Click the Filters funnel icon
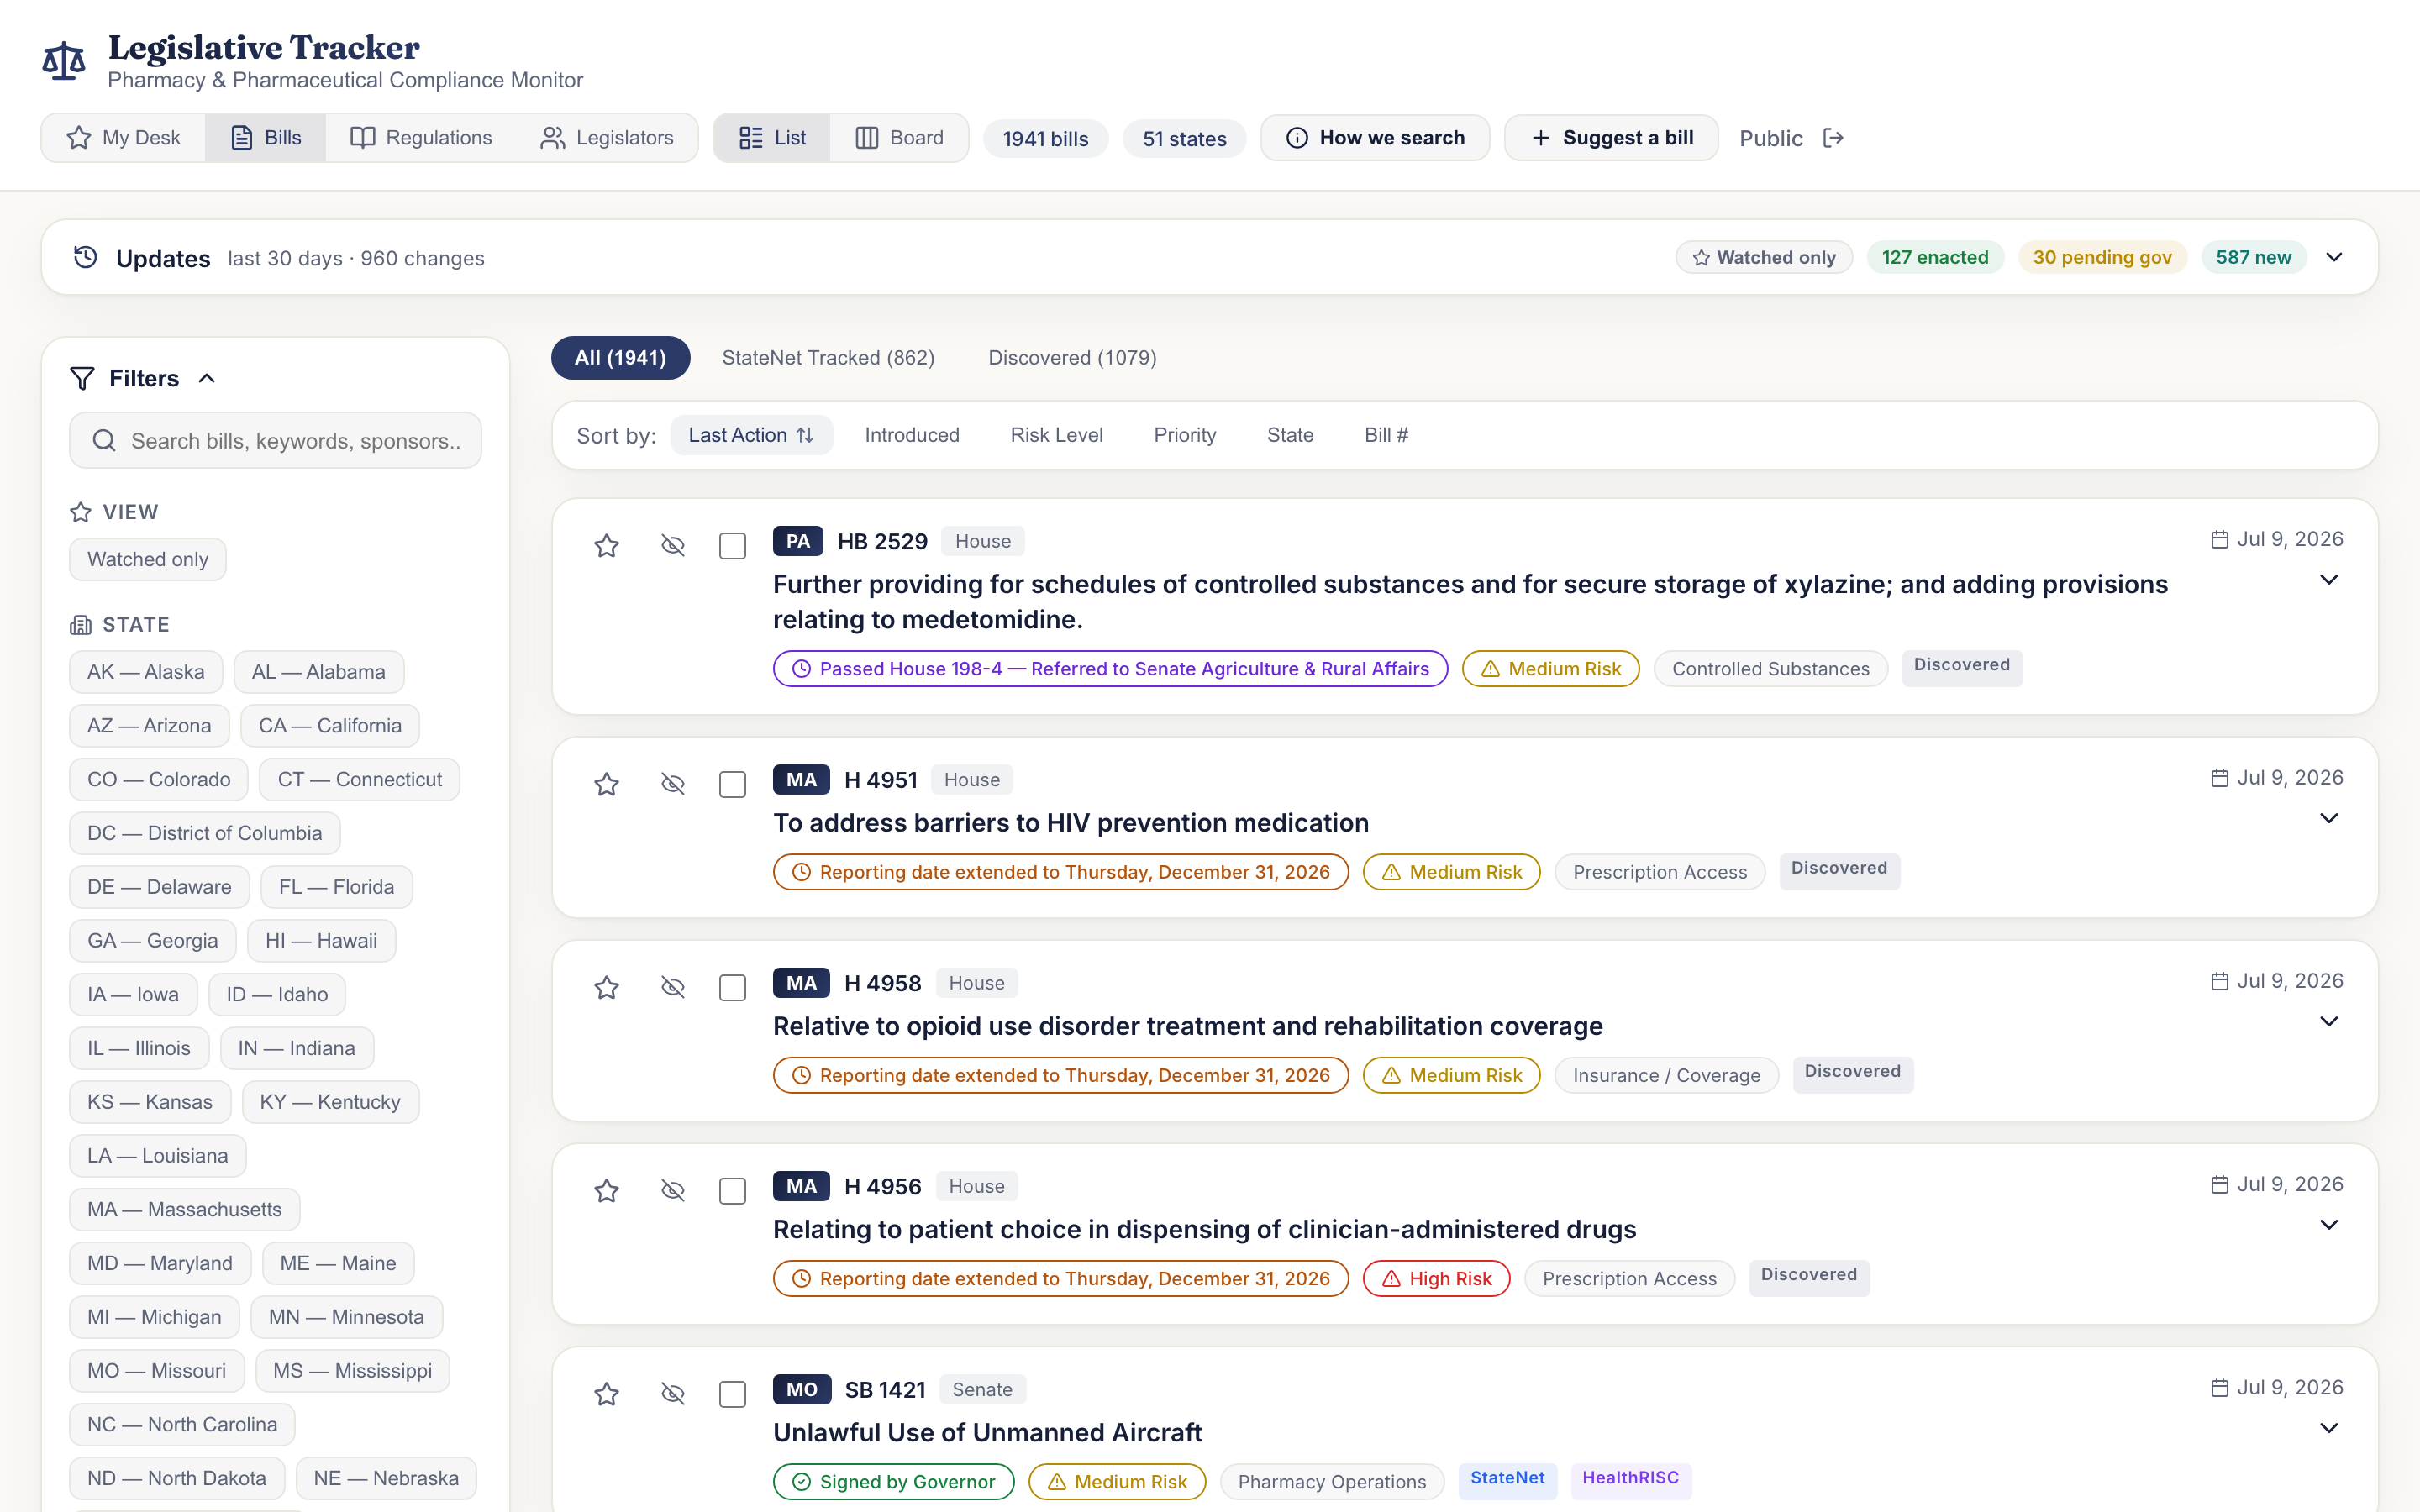 click(82, 378)
